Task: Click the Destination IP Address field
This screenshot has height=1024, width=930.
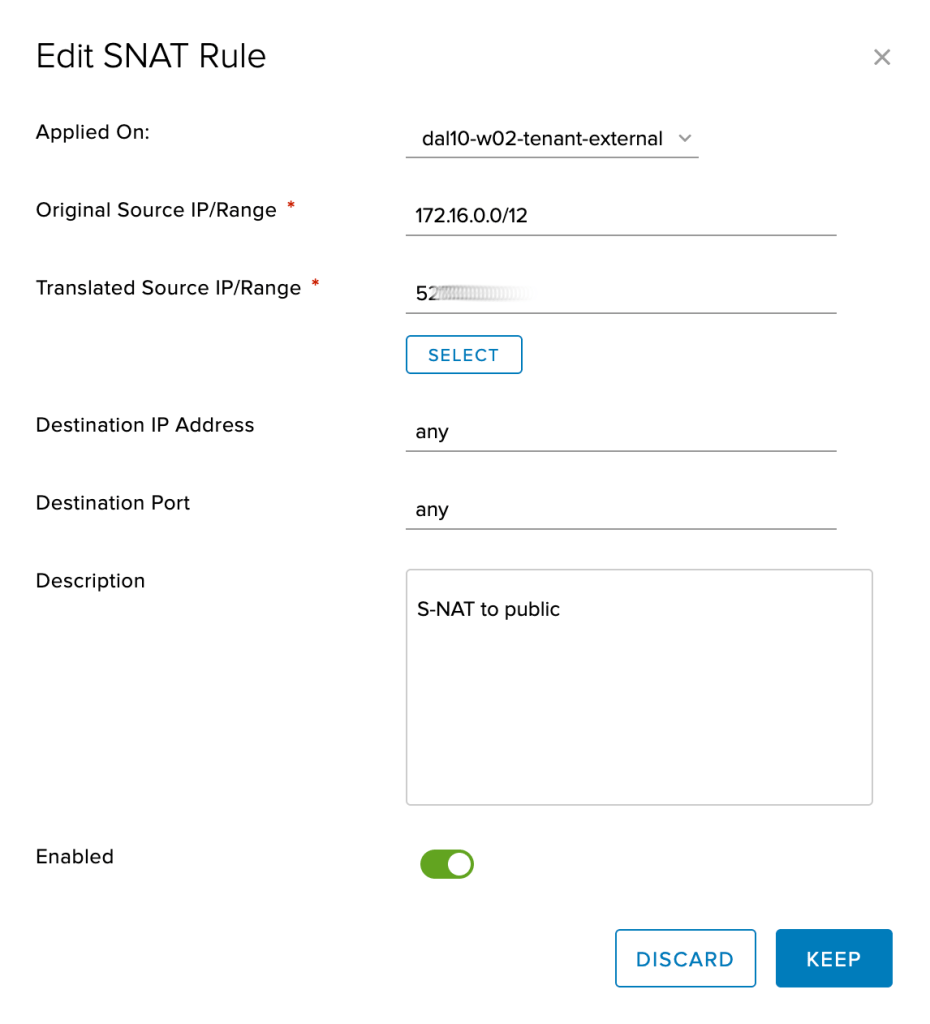Action: [x=620, y=432]
